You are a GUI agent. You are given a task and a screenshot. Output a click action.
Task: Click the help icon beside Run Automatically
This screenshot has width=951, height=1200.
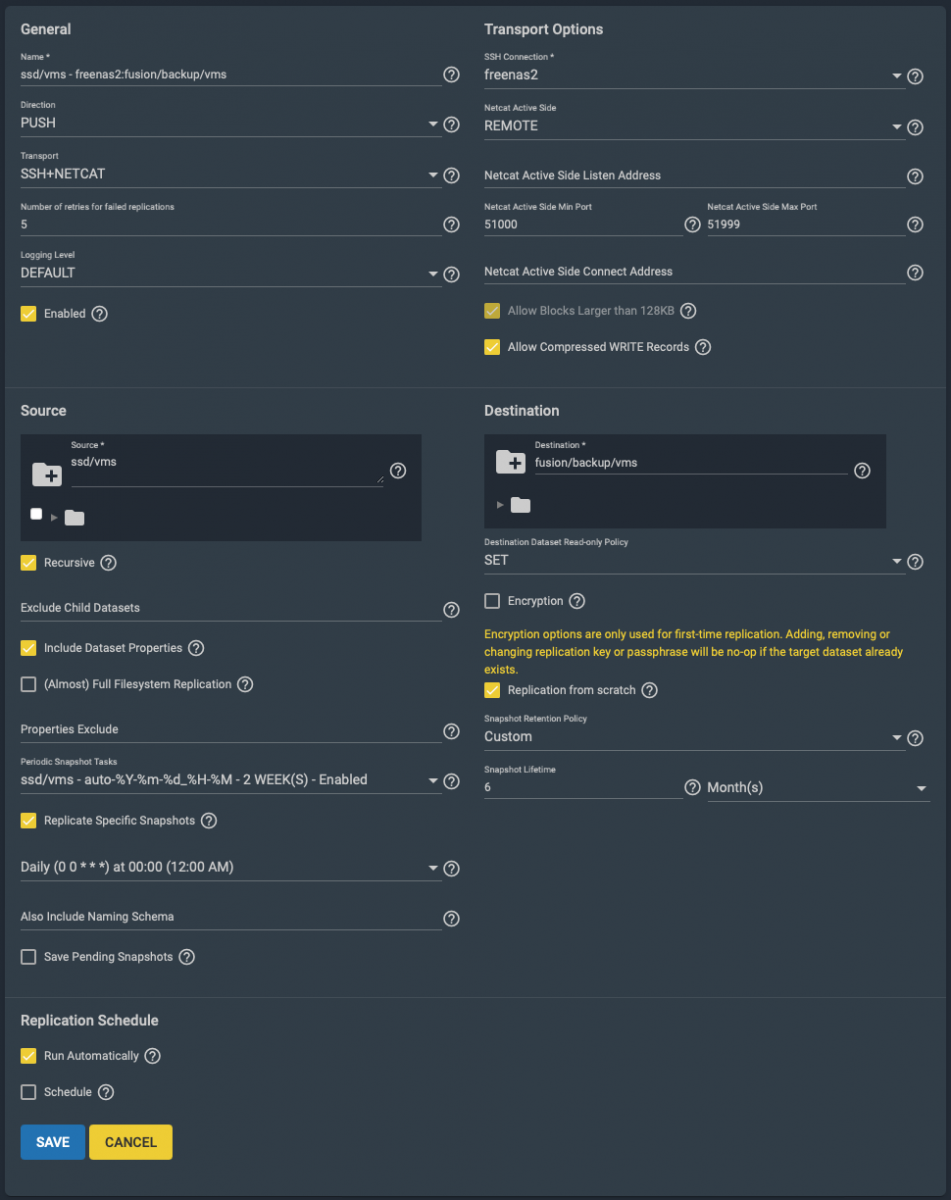click(153, 1056)
